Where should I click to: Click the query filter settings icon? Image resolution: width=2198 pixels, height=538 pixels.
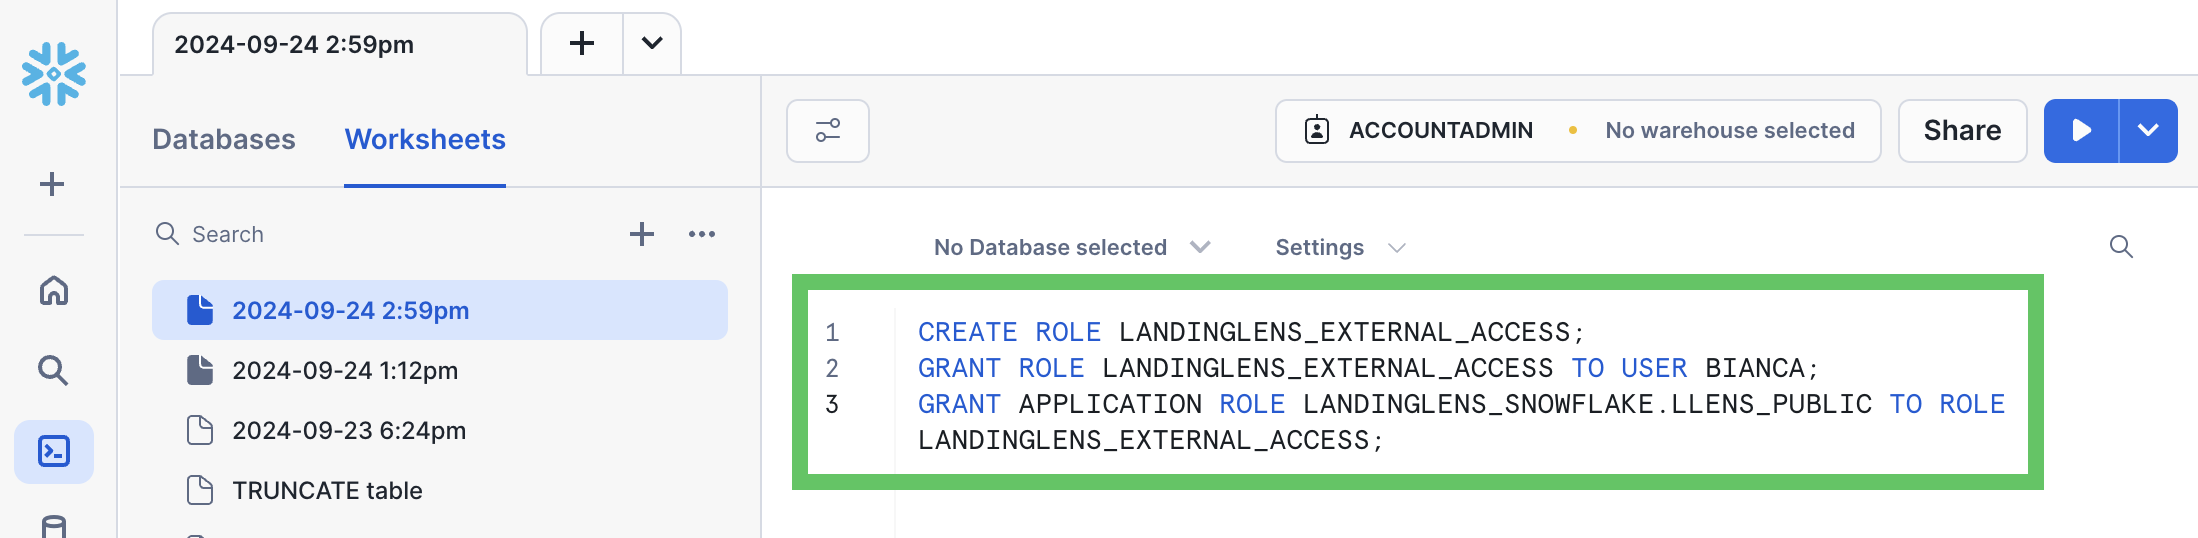[x=827, y=131]
